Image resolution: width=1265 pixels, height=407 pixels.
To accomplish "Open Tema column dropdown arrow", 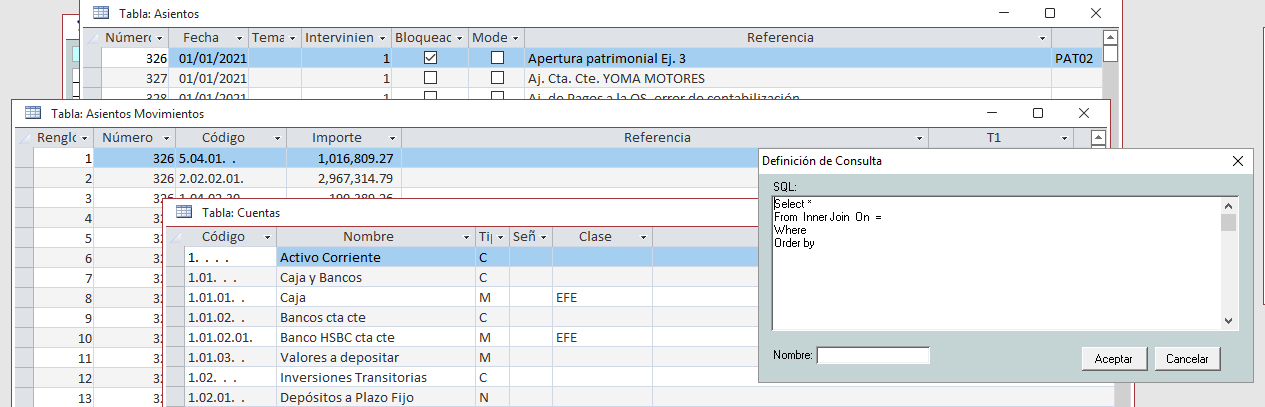I will [292, 38].
